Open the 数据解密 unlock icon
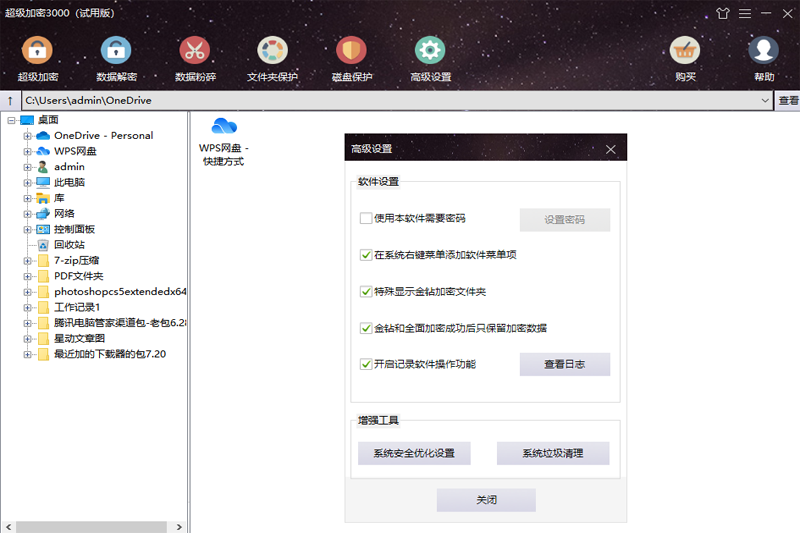This screenshot has width=800, height=533. 116,50
